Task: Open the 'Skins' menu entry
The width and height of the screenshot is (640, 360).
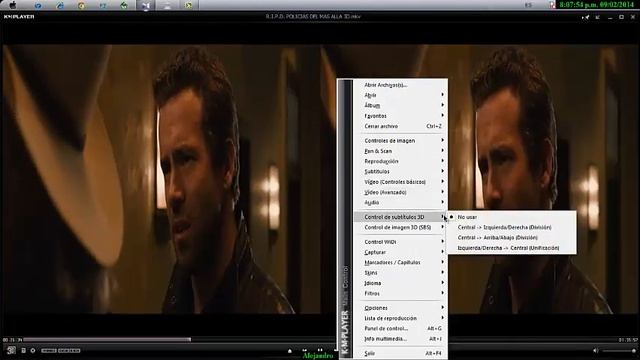Action: click(x=400, y=273)
